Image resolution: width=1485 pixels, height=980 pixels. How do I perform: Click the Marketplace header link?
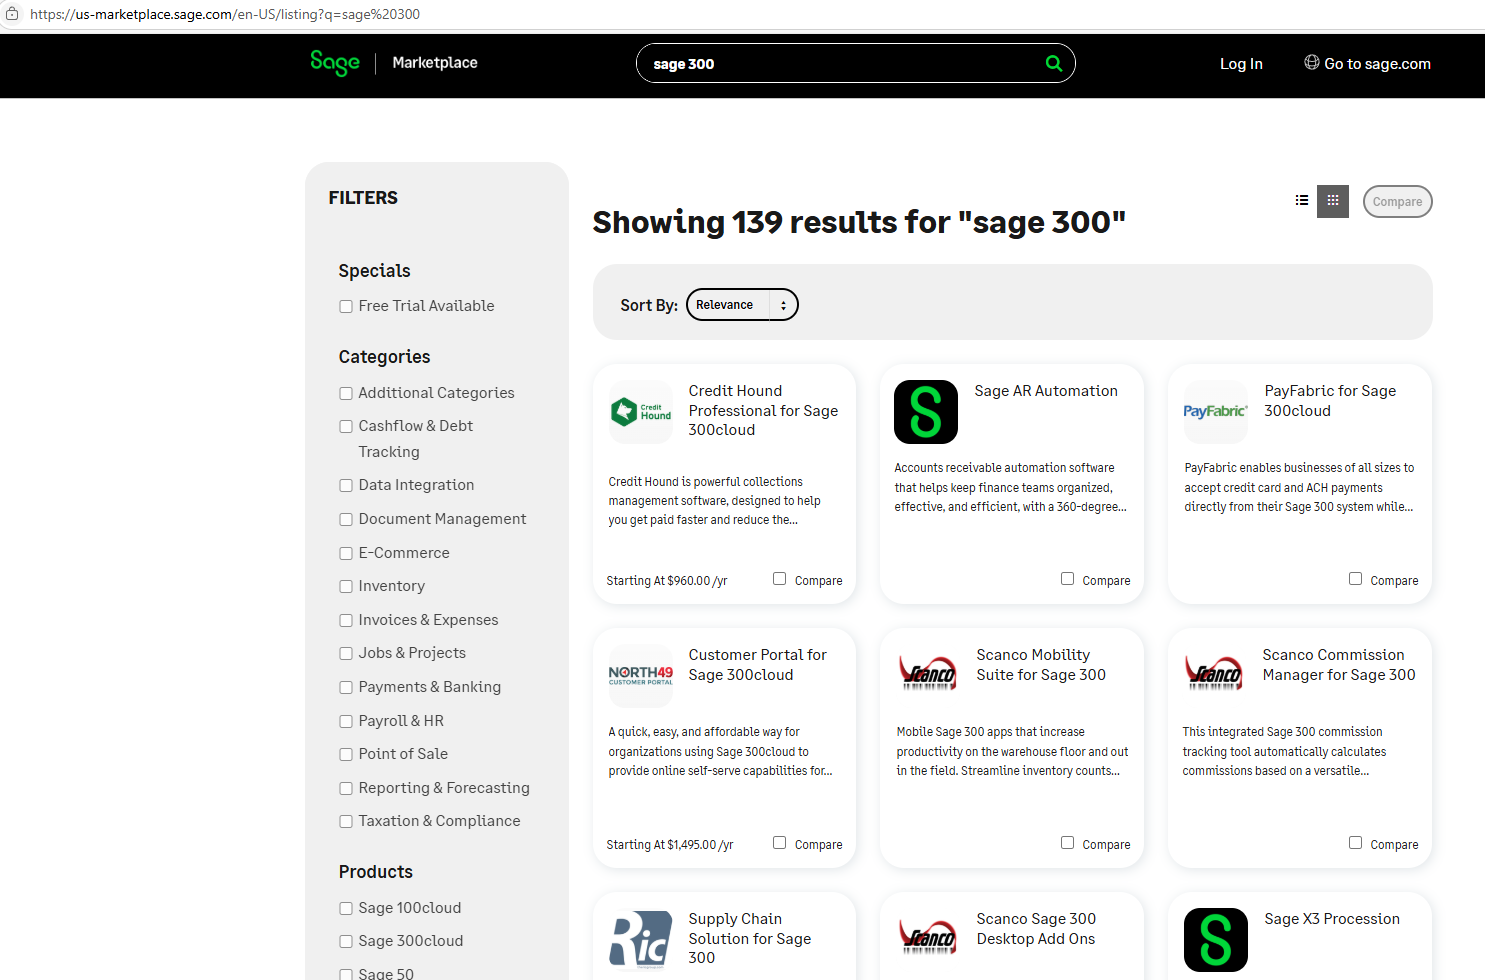point(435,63)
